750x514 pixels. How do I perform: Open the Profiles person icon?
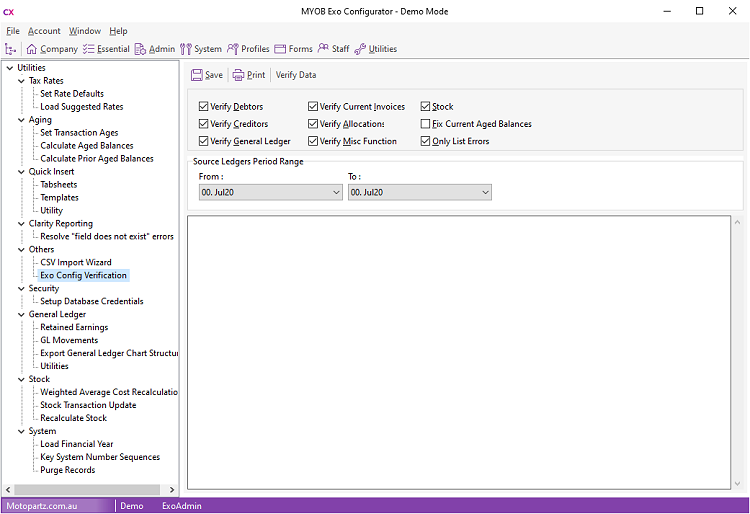coord(232,49)
